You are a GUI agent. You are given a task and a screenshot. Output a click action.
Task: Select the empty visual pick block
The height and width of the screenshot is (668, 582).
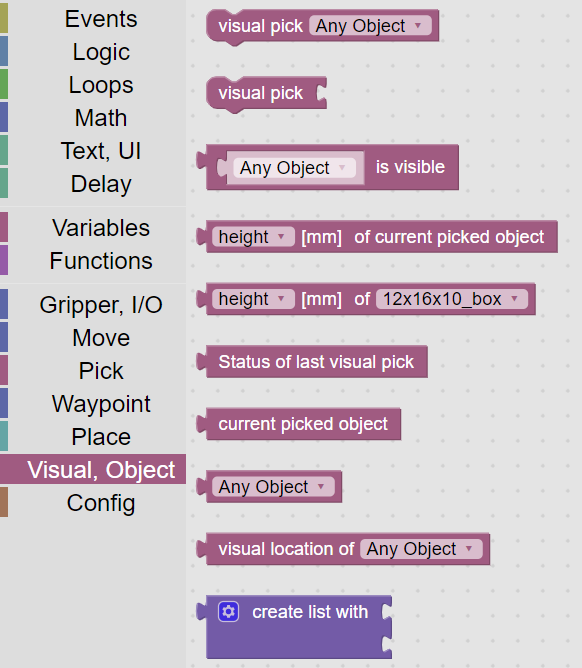tap(266, 94)
